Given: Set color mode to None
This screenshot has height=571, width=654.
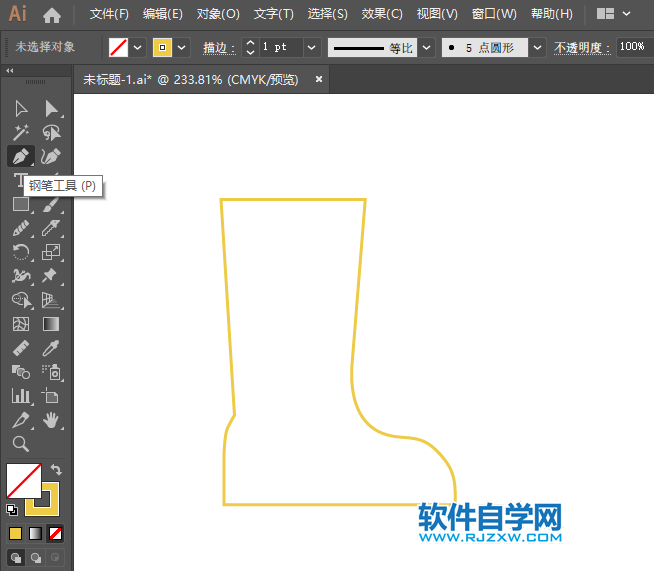Looking at the screenshot, I should (56, 533).
